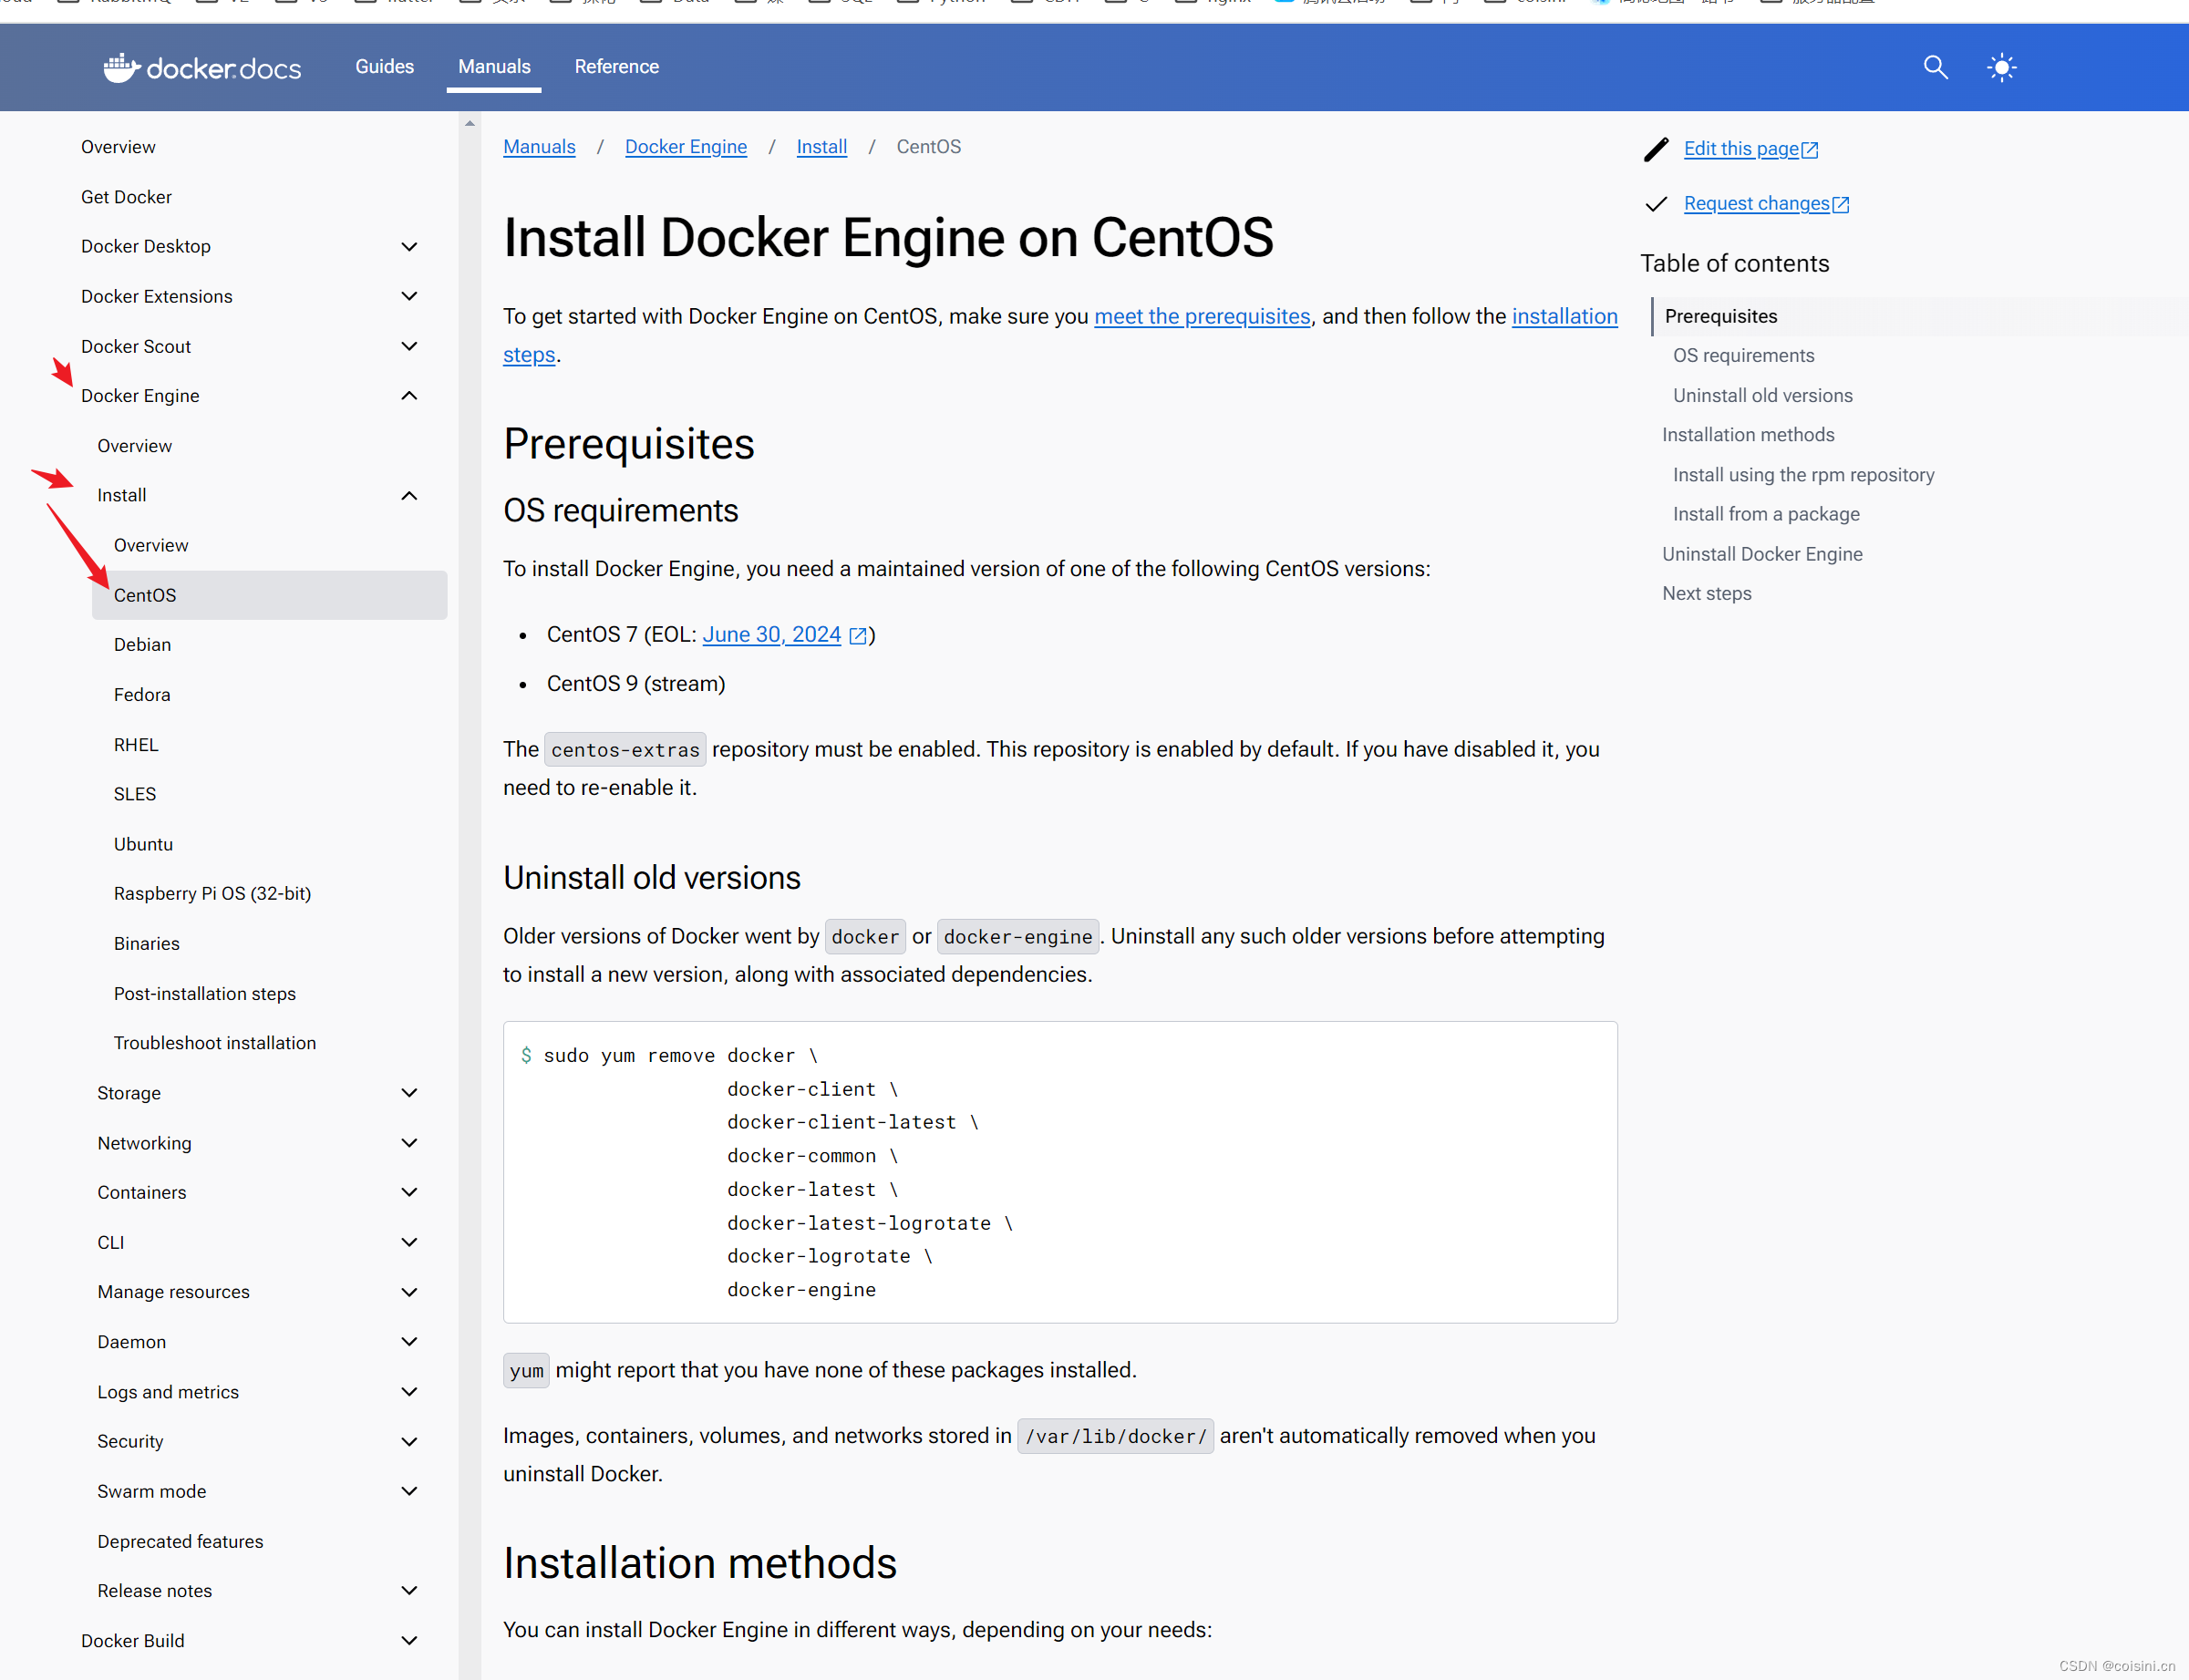Click external-link icon after Request changes
2189x1680 pixels.
[x=1841, y=205]
